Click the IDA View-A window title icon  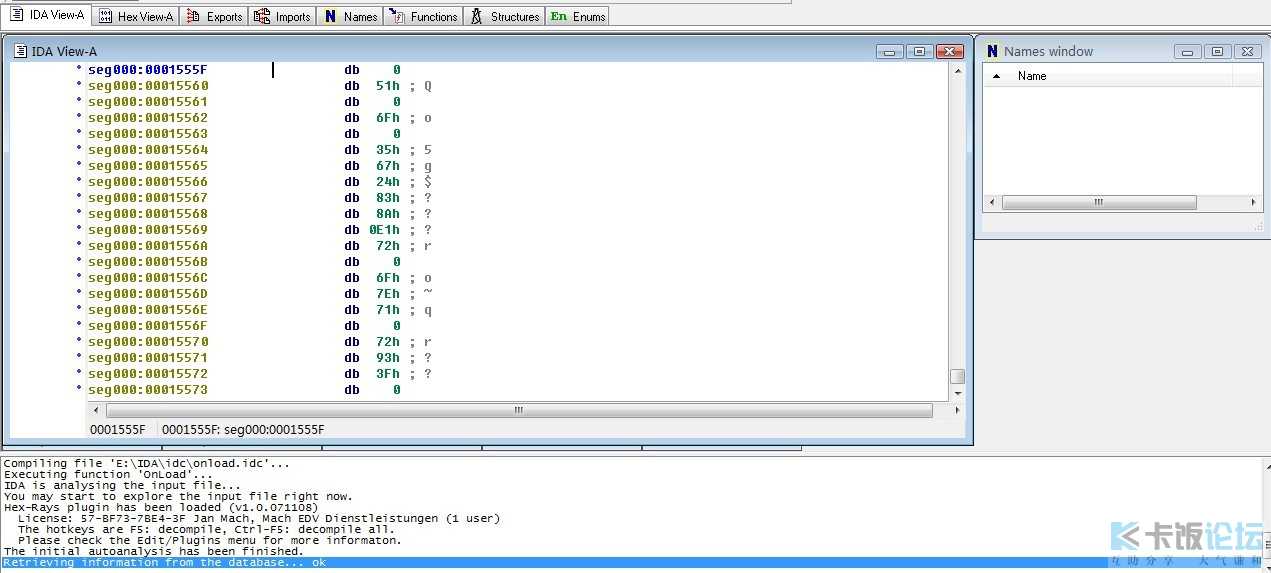click(20, 51)
